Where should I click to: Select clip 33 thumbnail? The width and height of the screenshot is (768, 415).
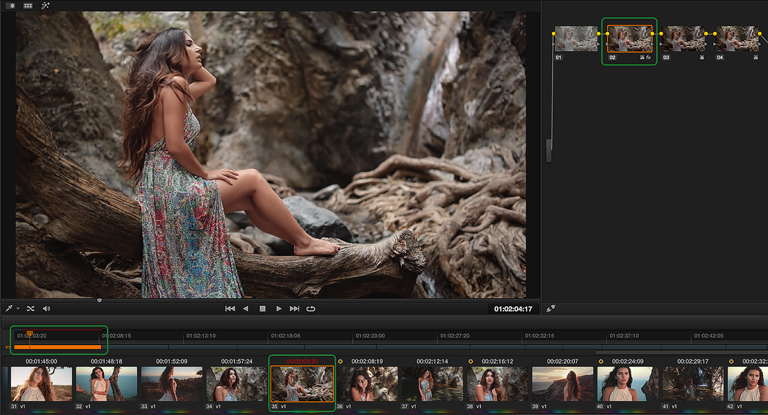171,384
